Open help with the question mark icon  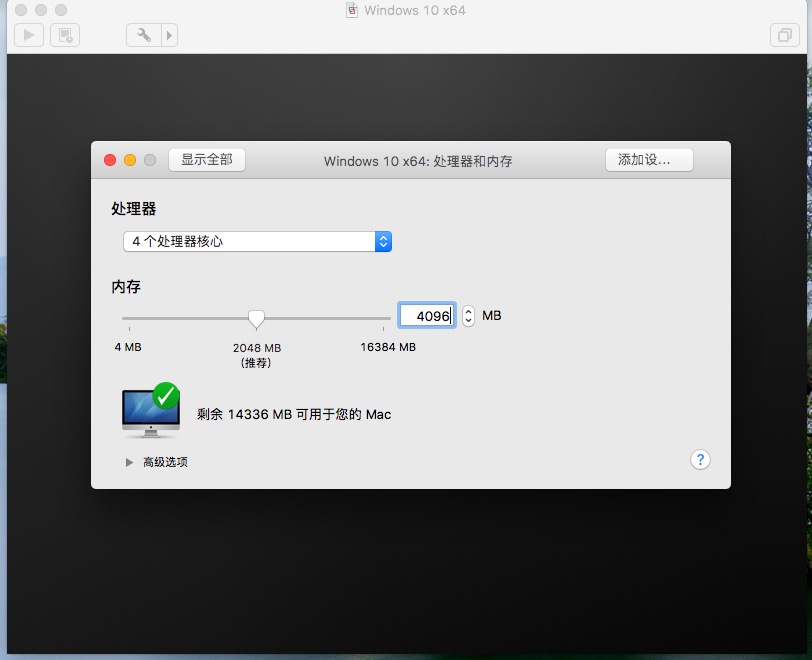(700, 460)
